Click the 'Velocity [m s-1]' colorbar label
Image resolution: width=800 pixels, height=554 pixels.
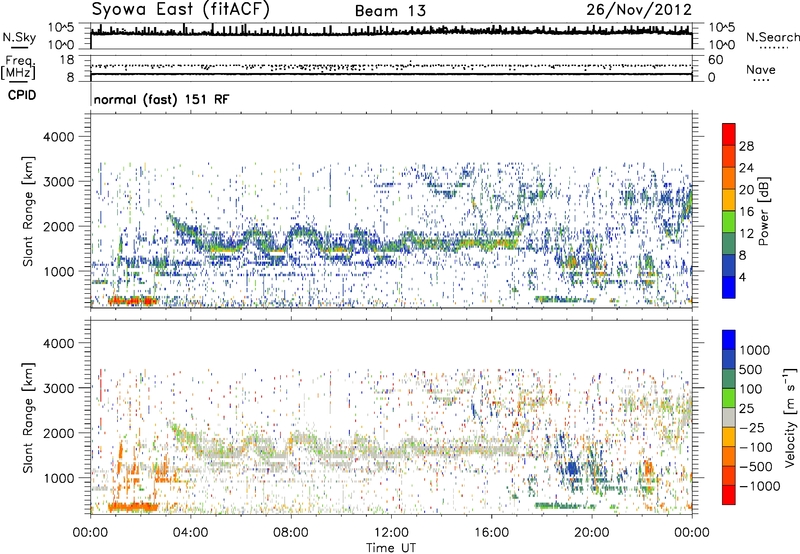[791, 417]
